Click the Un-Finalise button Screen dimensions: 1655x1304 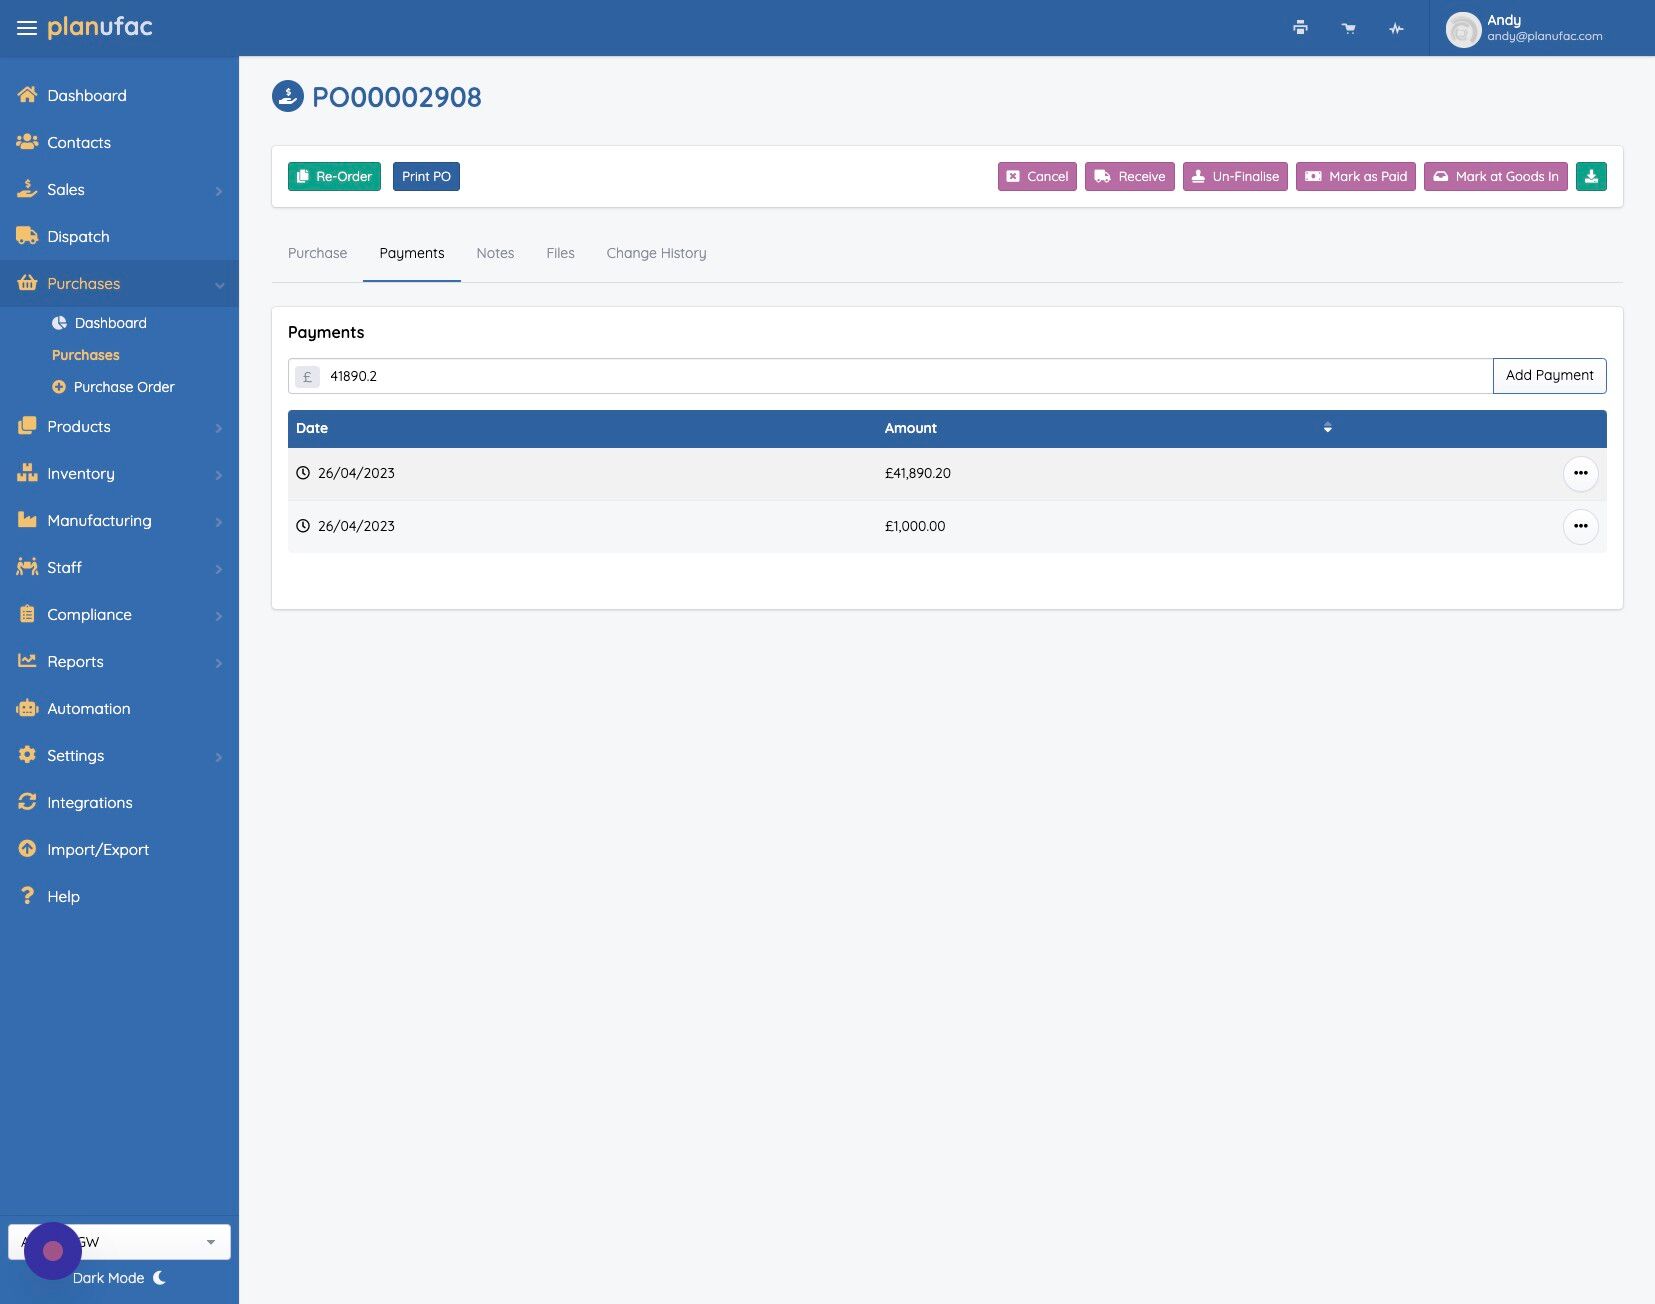click(1235, 176)
